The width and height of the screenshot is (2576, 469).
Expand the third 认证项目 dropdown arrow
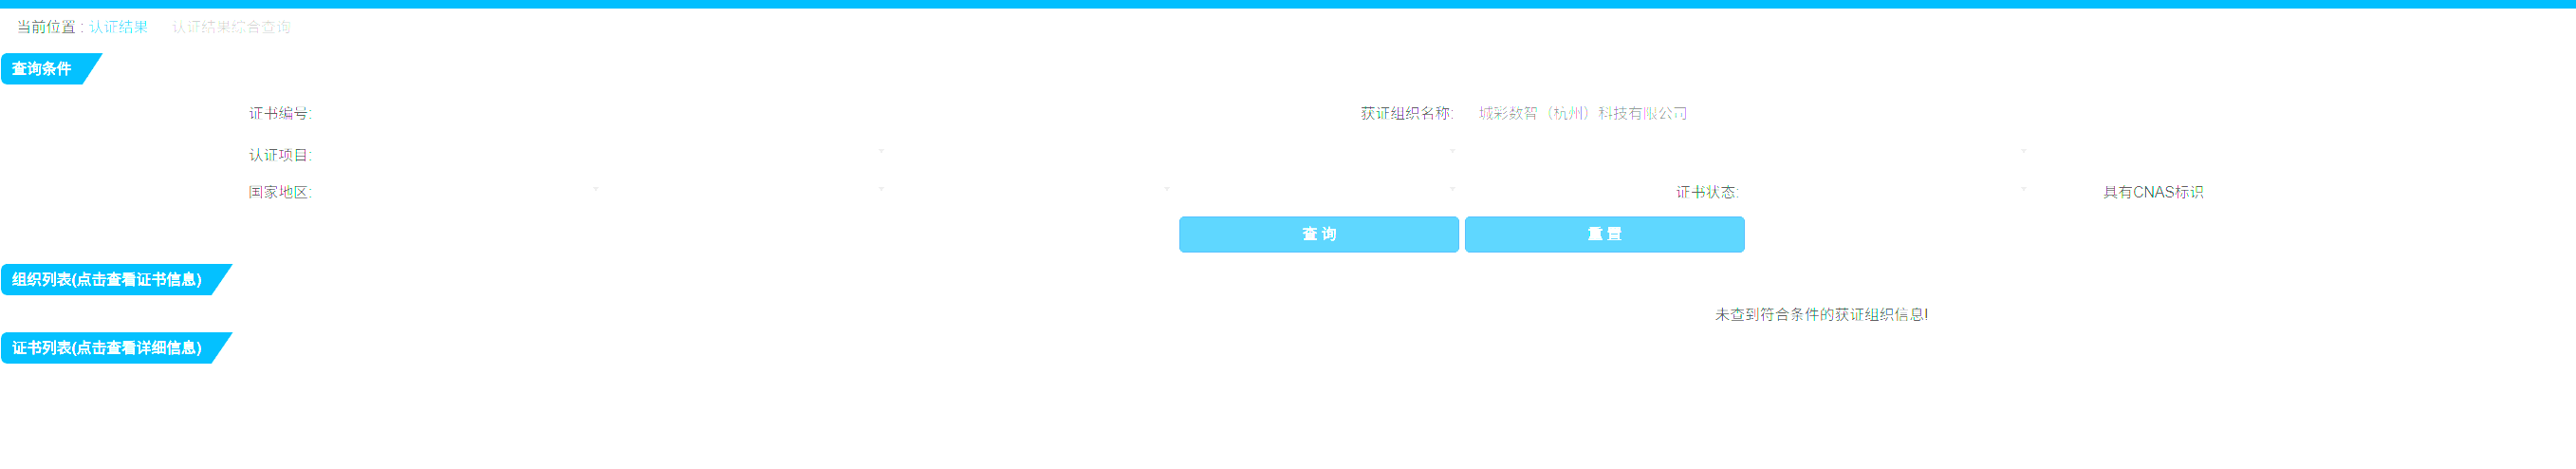pyautogui.click(x=2023, y=152)
